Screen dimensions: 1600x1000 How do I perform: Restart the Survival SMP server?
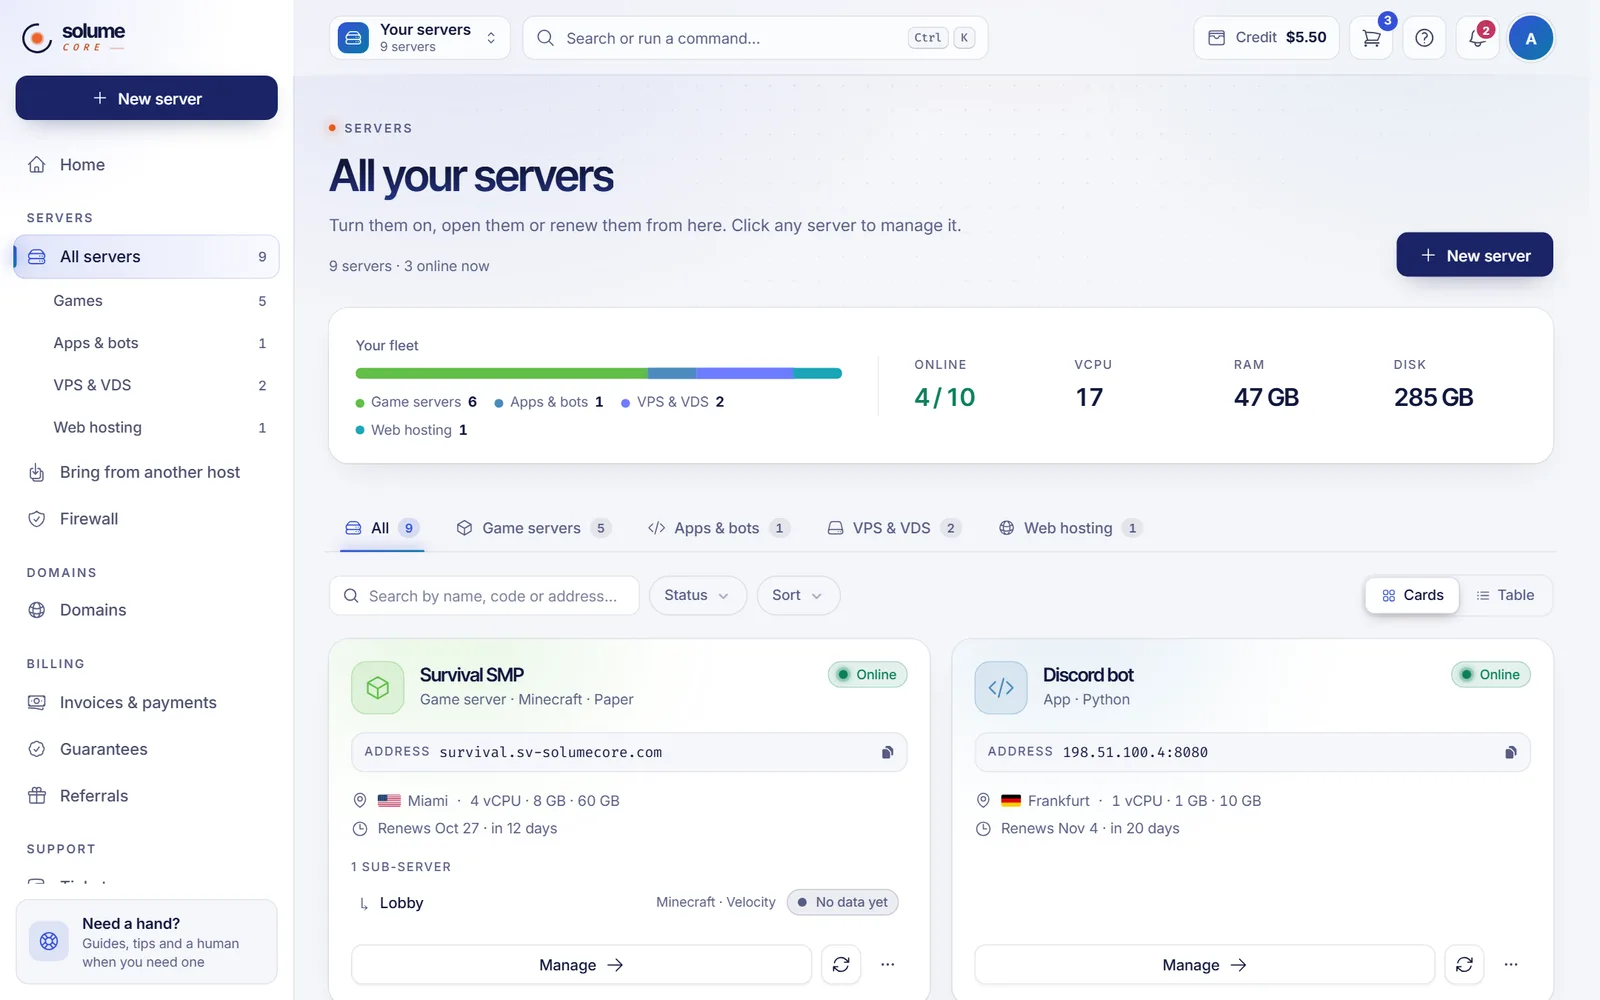coord(841,965)
